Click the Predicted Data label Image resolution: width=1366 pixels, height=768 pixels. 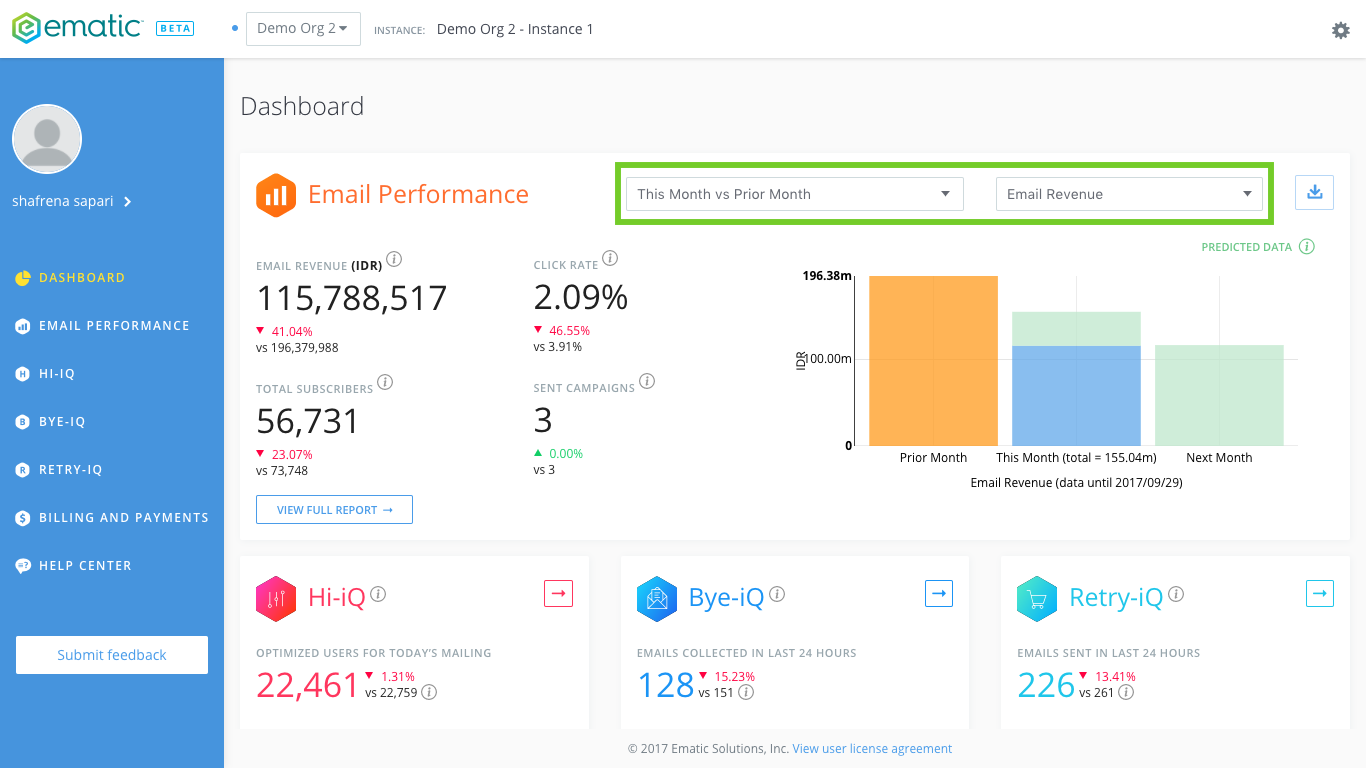click(x=1247, y=247)
